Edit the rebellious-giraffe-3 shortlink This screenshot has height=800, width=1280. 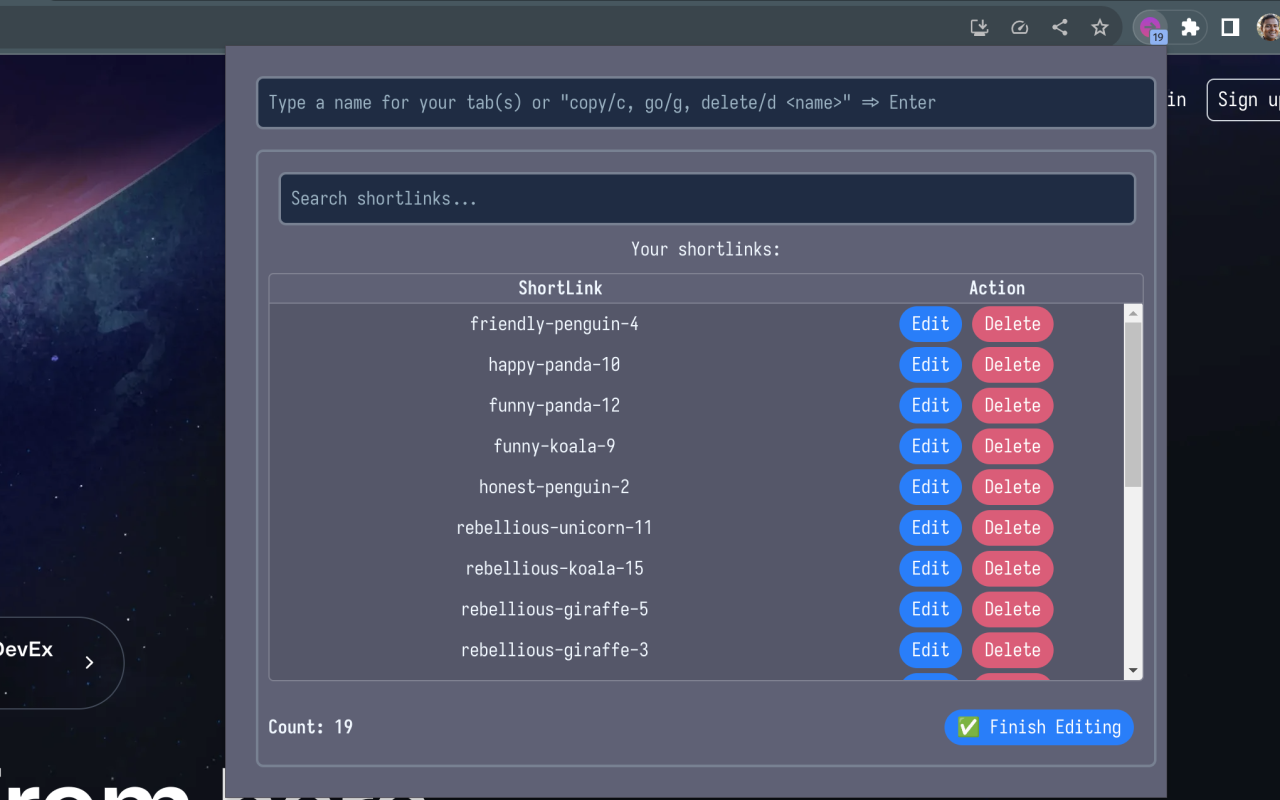point(930,650)
